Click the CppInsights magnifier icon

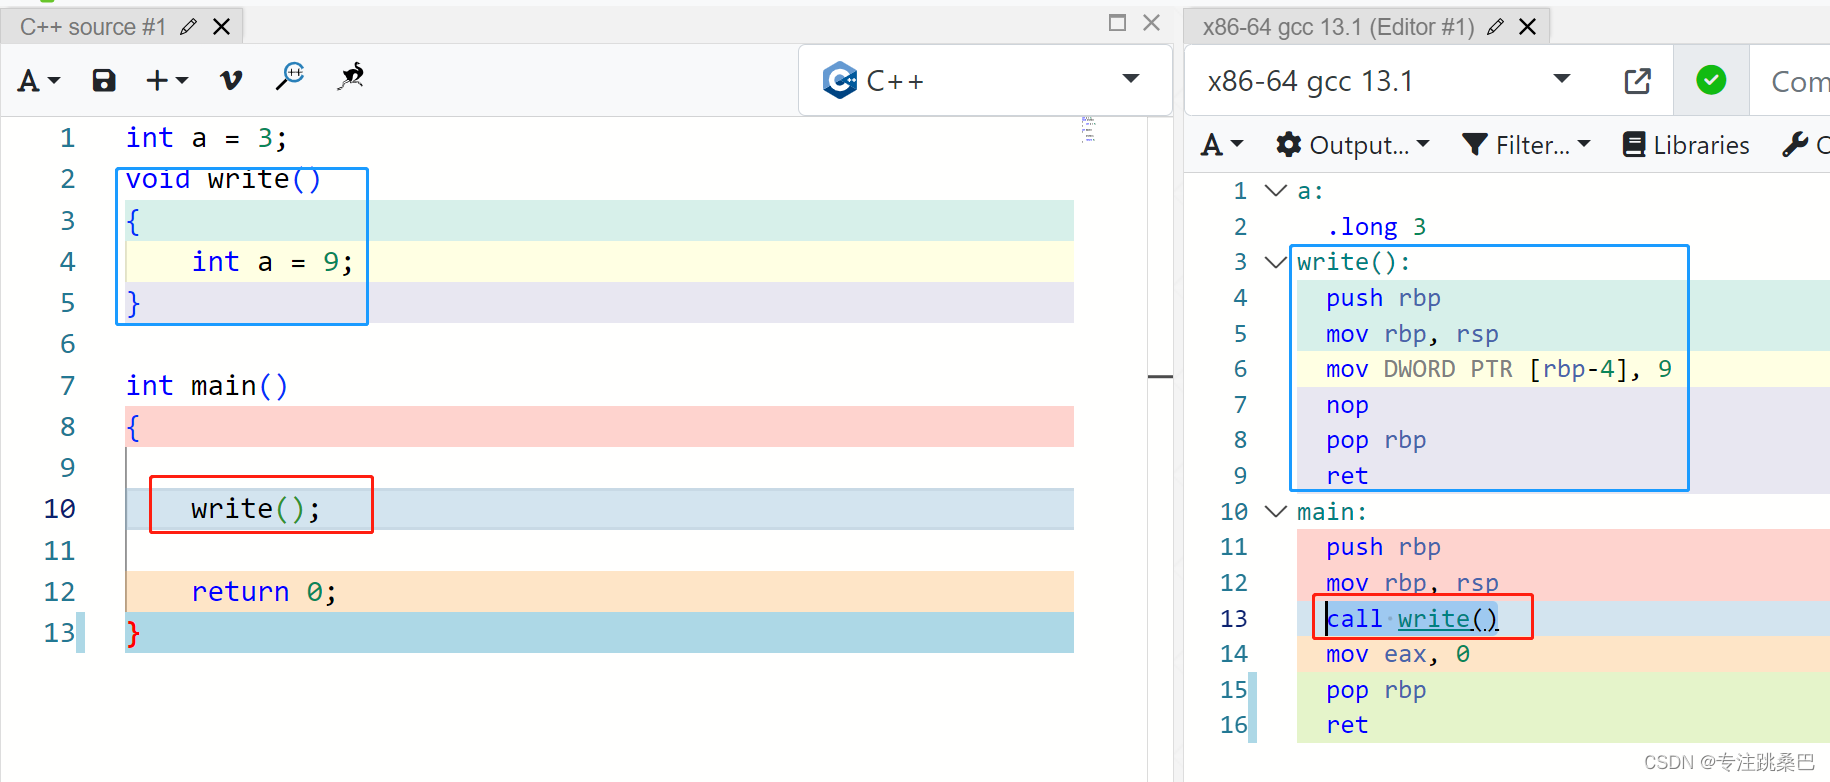tap(290, 76)
